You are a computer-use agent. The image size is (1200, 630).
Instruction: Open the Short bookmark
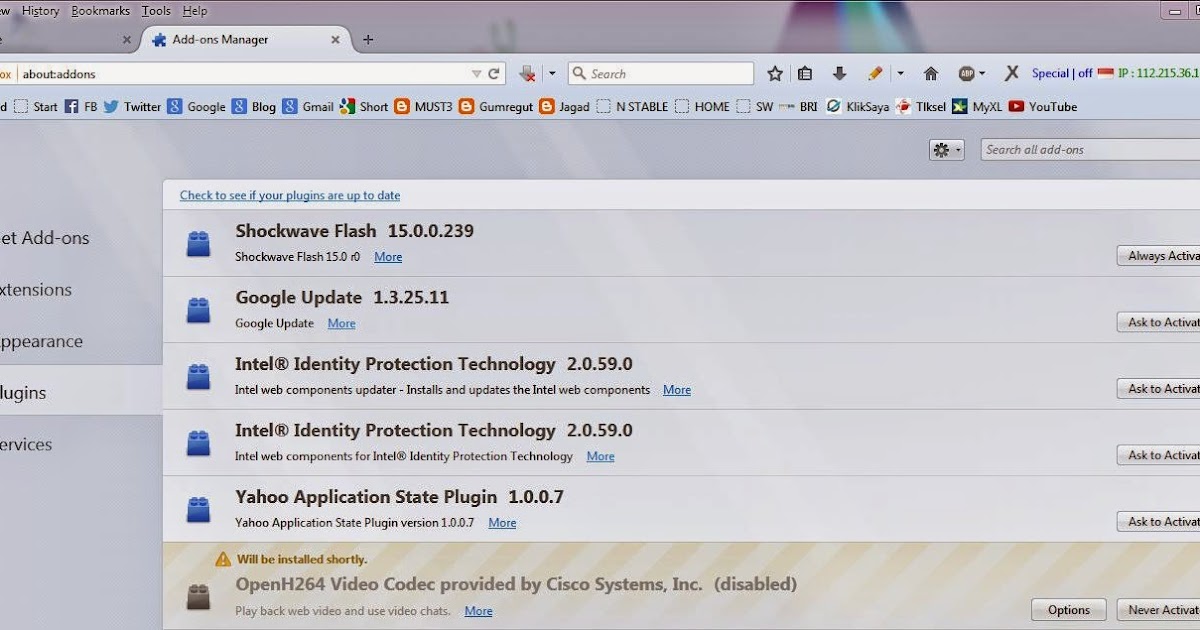(x=364, y=107)
